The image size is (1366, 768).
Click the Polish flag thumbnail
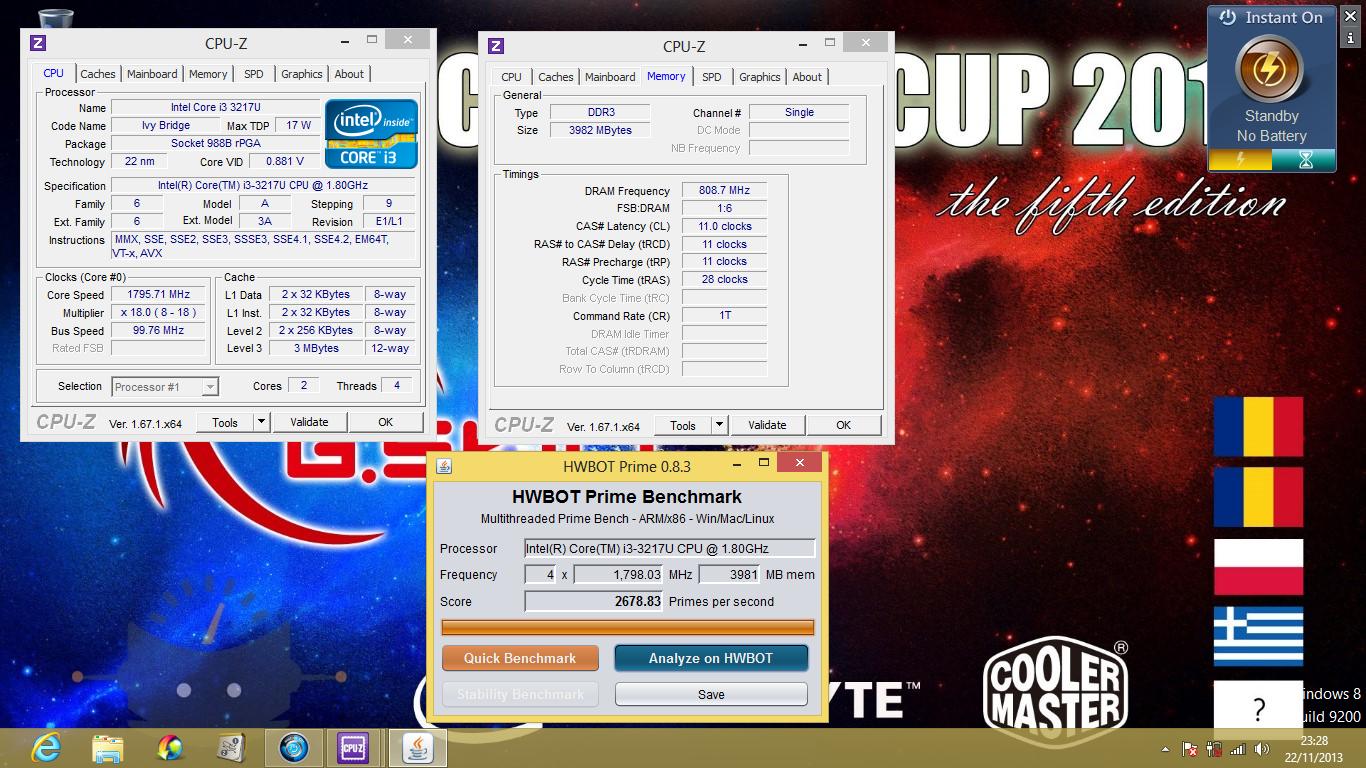(x=1258, y=567)
